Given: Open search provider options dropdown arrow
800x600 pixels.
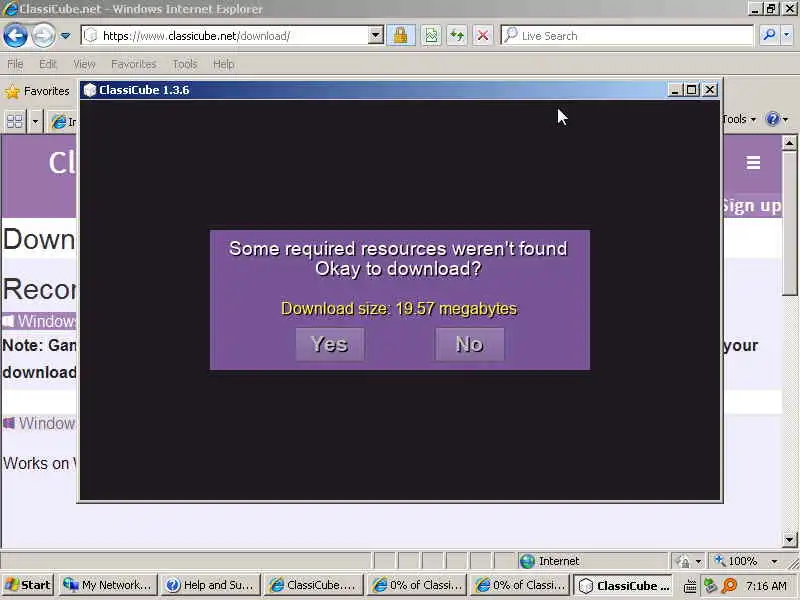Looking at the screenshot, I should 787,35.
